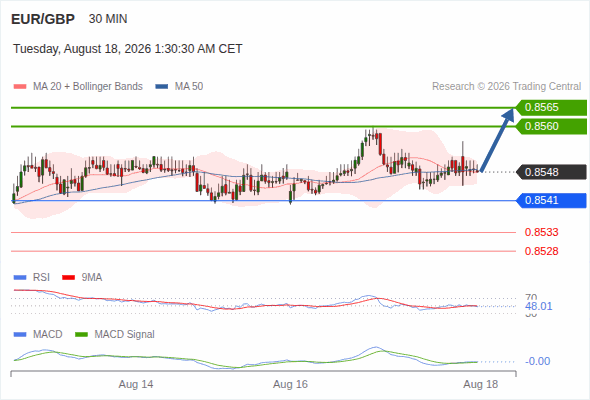Click the 0.8533 red support level value
The height and width of the screenshot is (400, 590).
pos(541,233)
